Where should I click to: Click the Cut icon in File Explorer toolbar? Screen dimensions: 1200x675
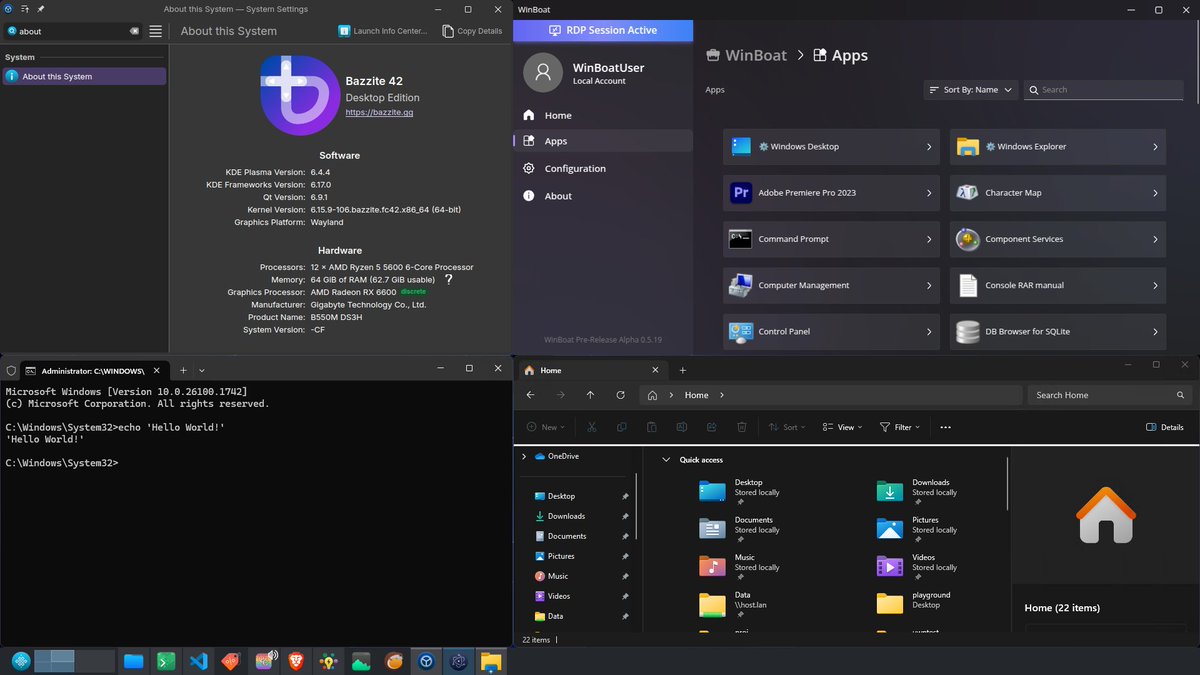pyautogui.click(x=592, y=427)
